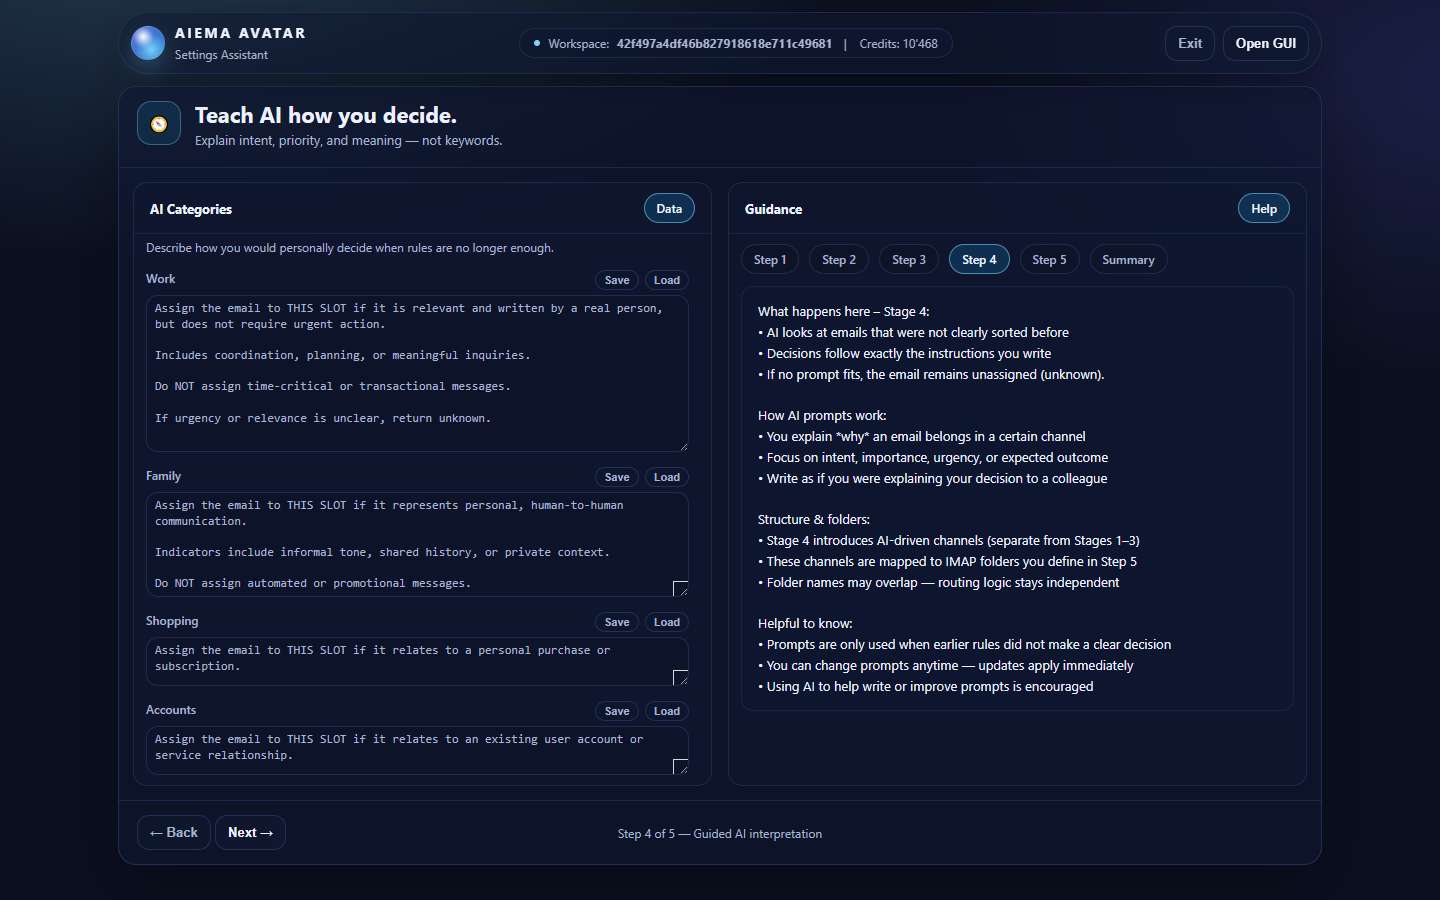The width and height of the screenshot is (1440, 900).
Task: Load the Accounts category prompt
Action: [667, 711]
